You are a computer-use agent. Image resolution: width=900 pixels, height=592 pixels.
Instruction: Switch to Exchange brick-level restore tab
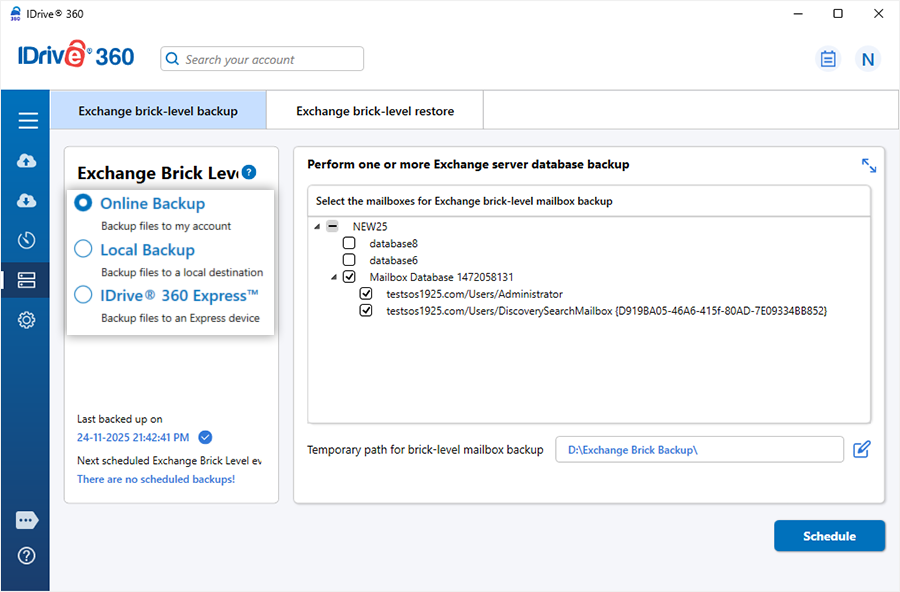tap(375, 111)
